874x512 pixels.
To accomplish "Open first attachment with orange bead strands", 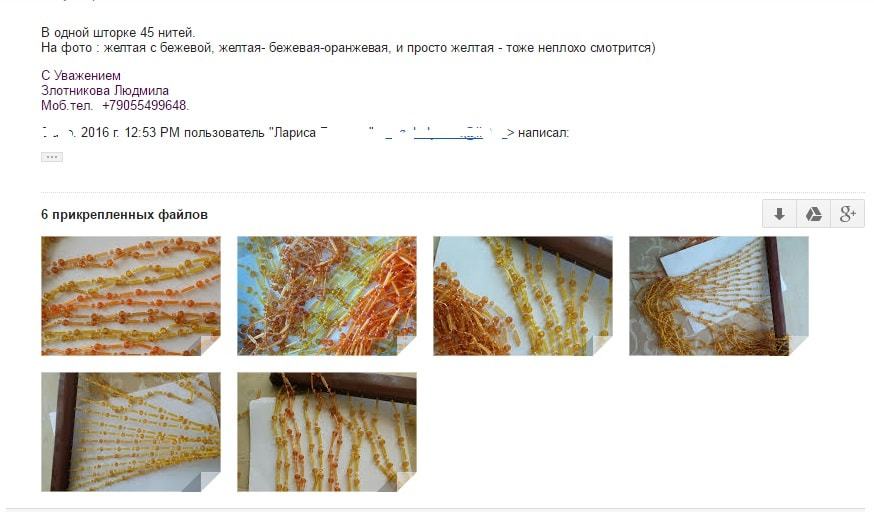I will pos(131,296).
